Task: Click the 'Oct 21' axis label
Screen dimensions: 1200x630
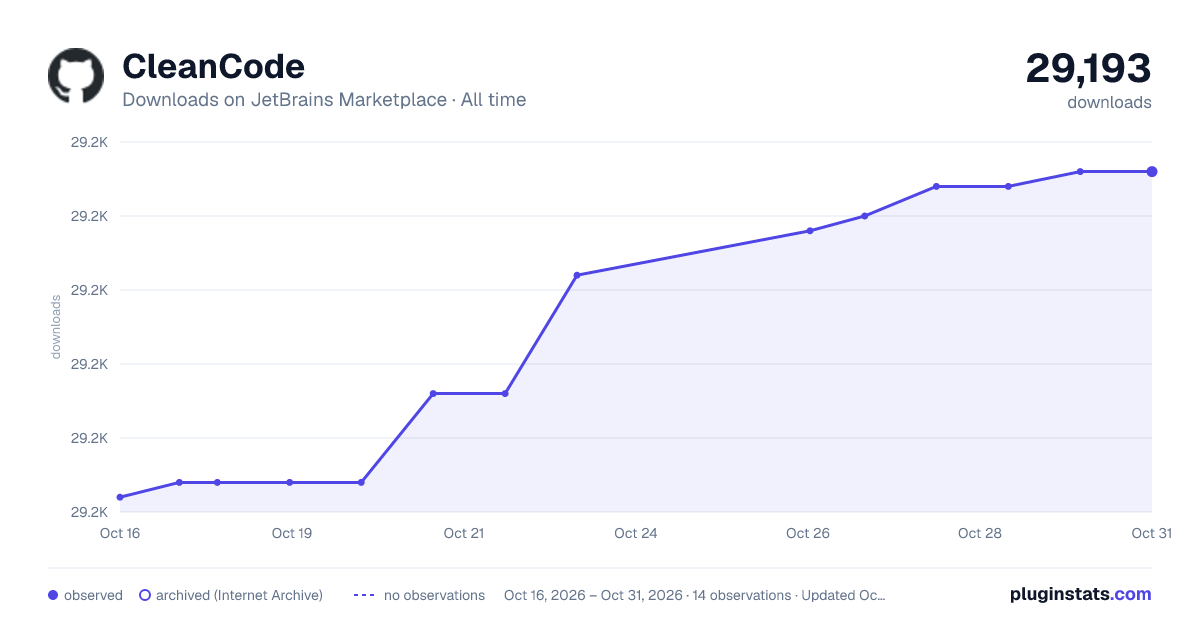Action: pos(464,533)
